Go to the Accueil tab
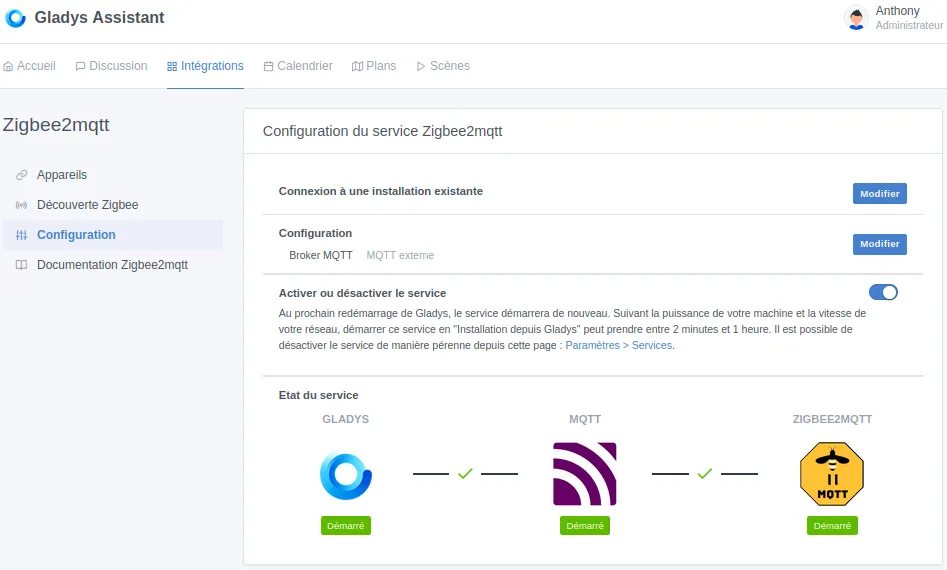The height and width of the screenshot is (570, 947). click(x=30, y=66)
